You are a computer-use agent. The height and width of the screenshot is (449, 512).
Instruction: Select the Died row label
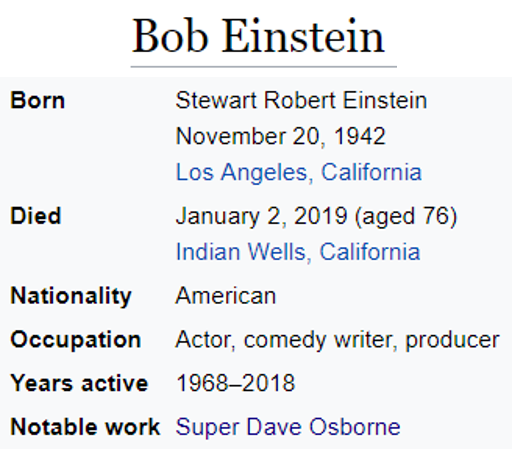(36, 216)
